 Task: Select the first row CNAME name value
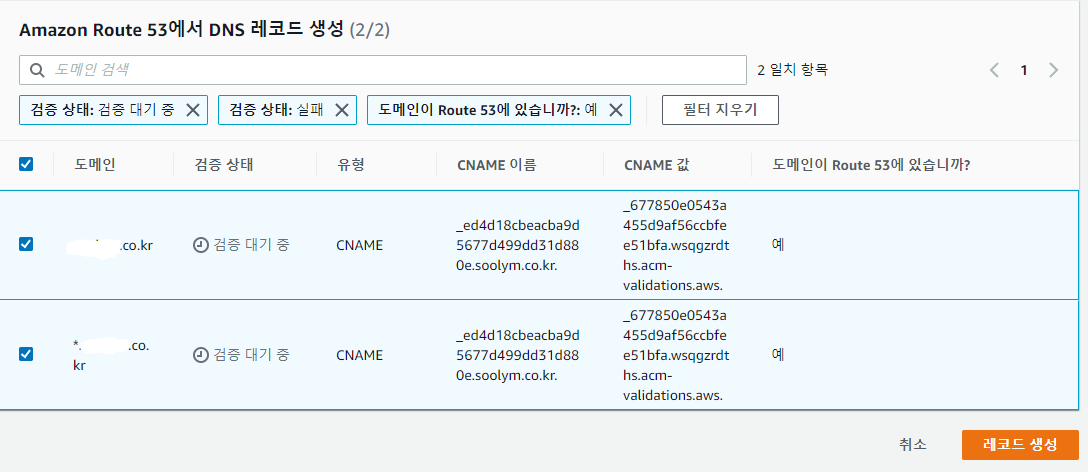click(518, 245)
